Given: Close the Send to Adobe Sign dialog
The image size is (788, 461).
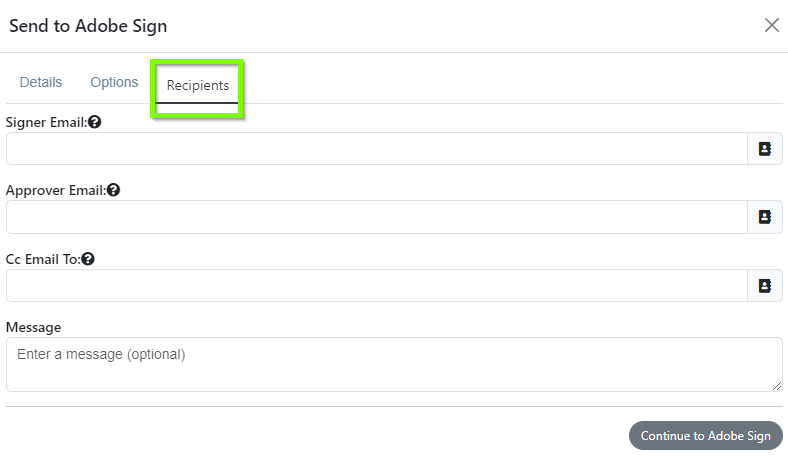Looking at the screenshot, I should [771, 25].
